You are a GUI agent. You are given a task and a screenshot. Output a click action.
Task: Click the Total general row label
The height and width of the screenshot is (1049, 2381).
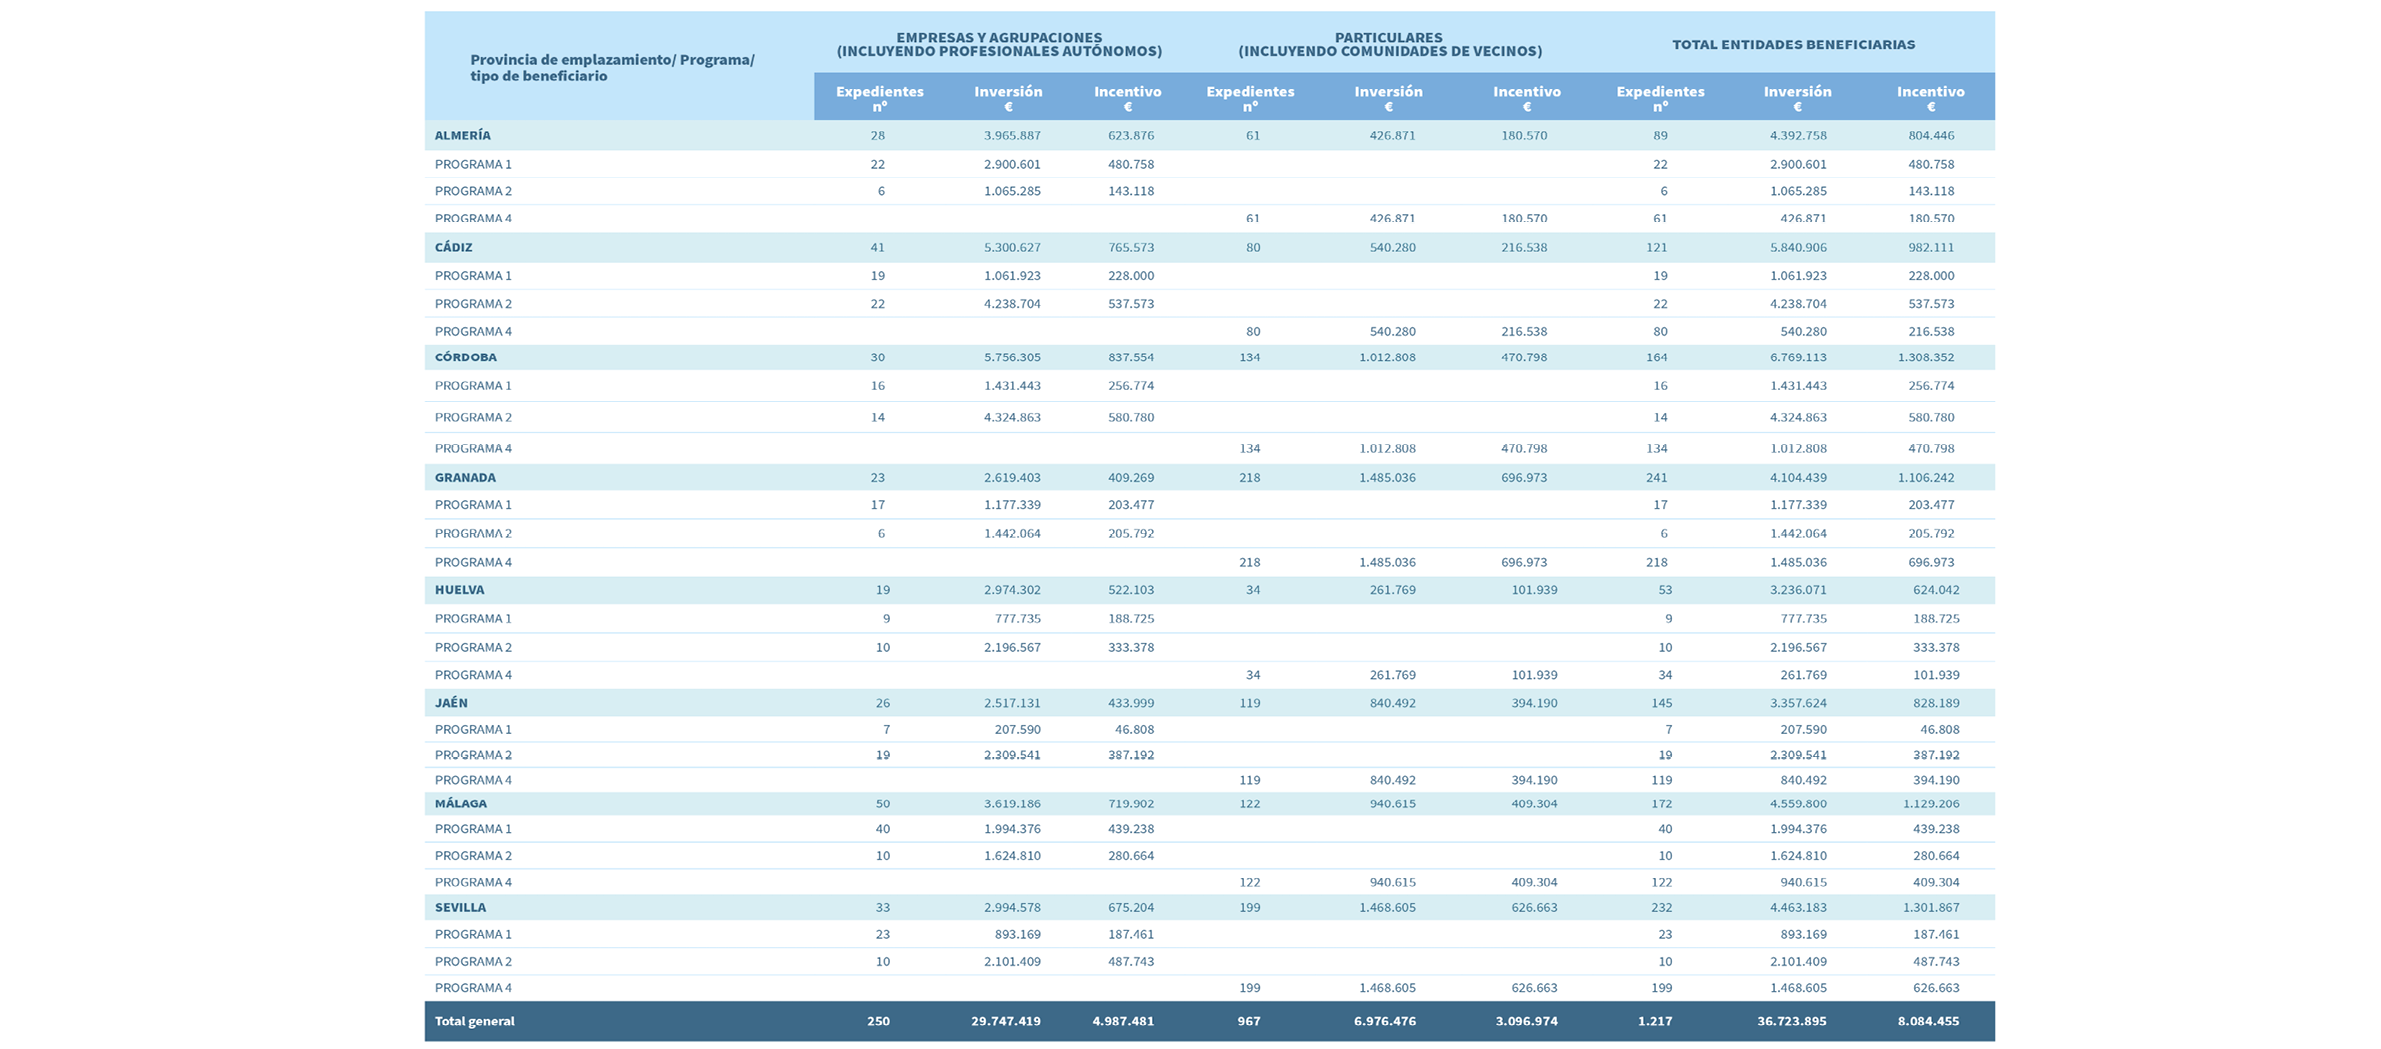474,1021
